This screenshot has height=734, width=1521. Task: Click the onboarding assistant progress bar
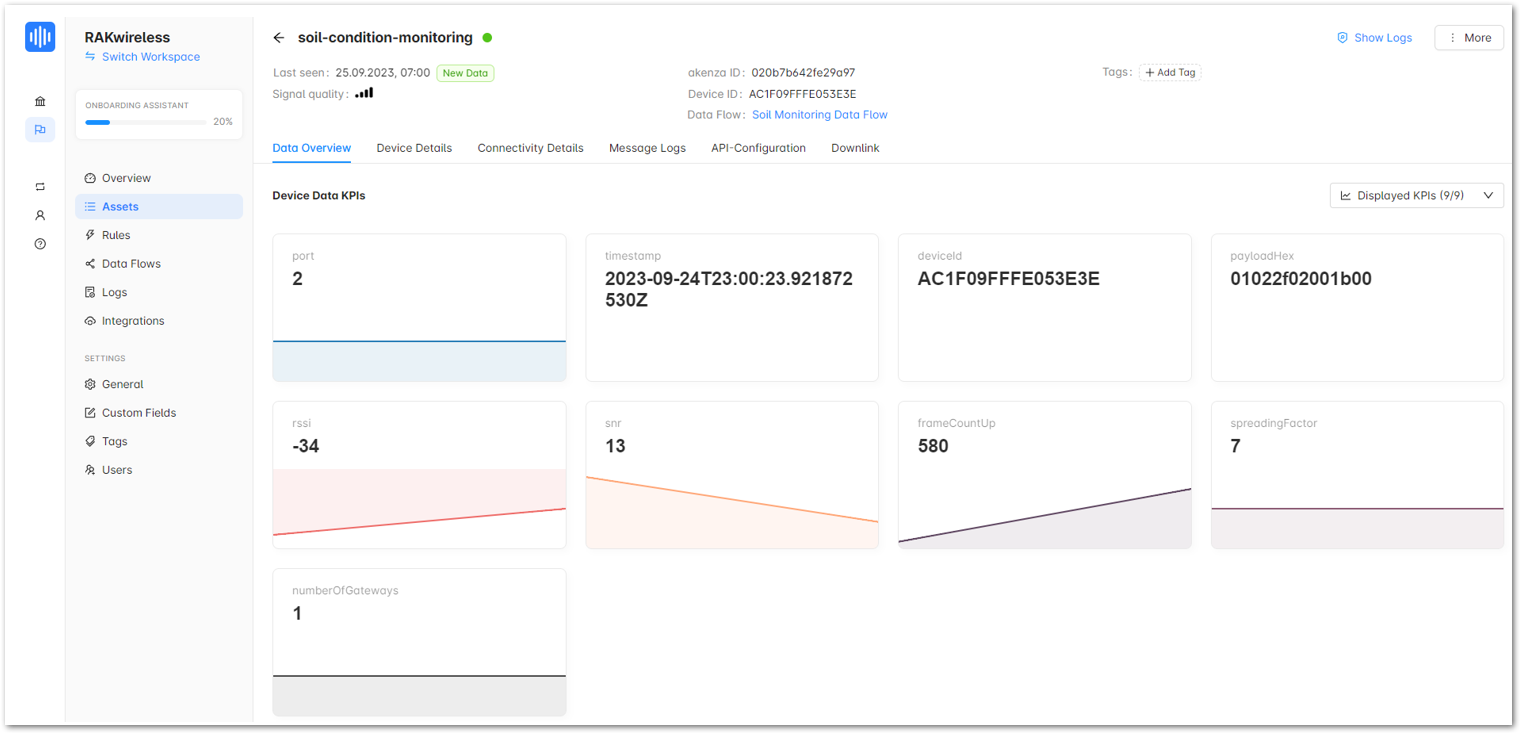click(146, 122)
